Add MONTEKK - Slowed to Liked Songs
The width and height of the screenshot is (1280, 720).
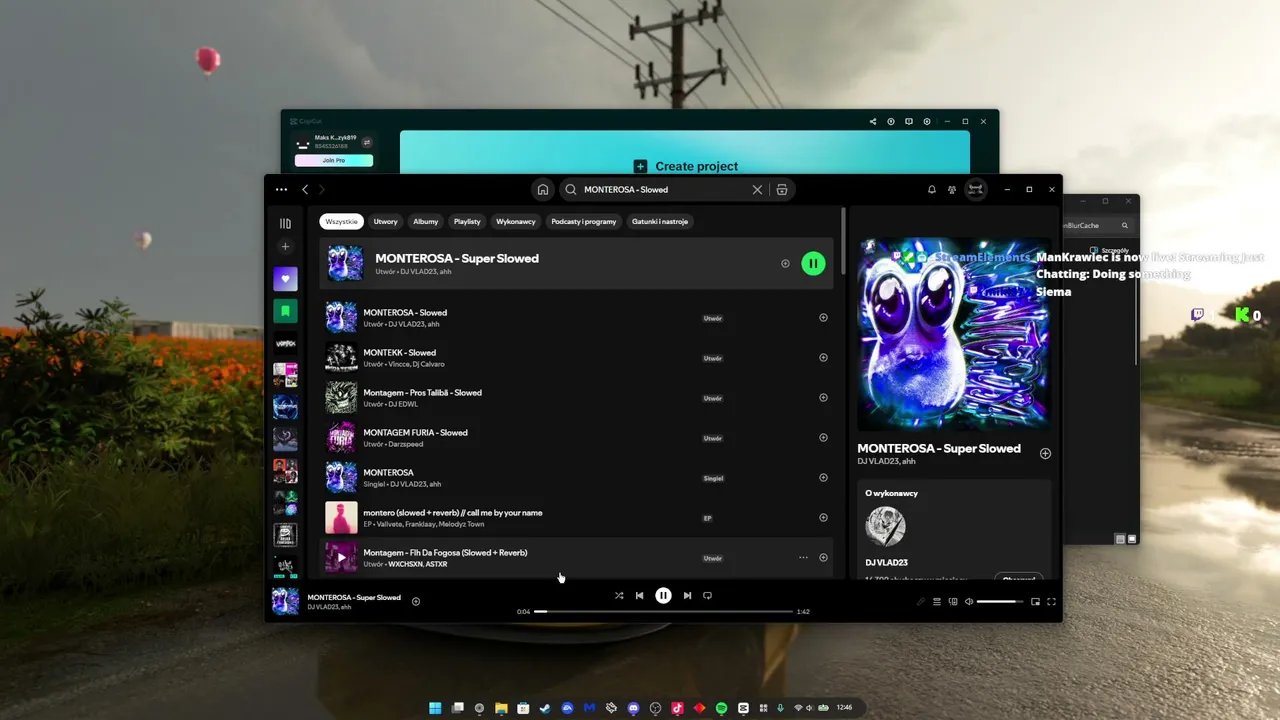coord(823,358)
